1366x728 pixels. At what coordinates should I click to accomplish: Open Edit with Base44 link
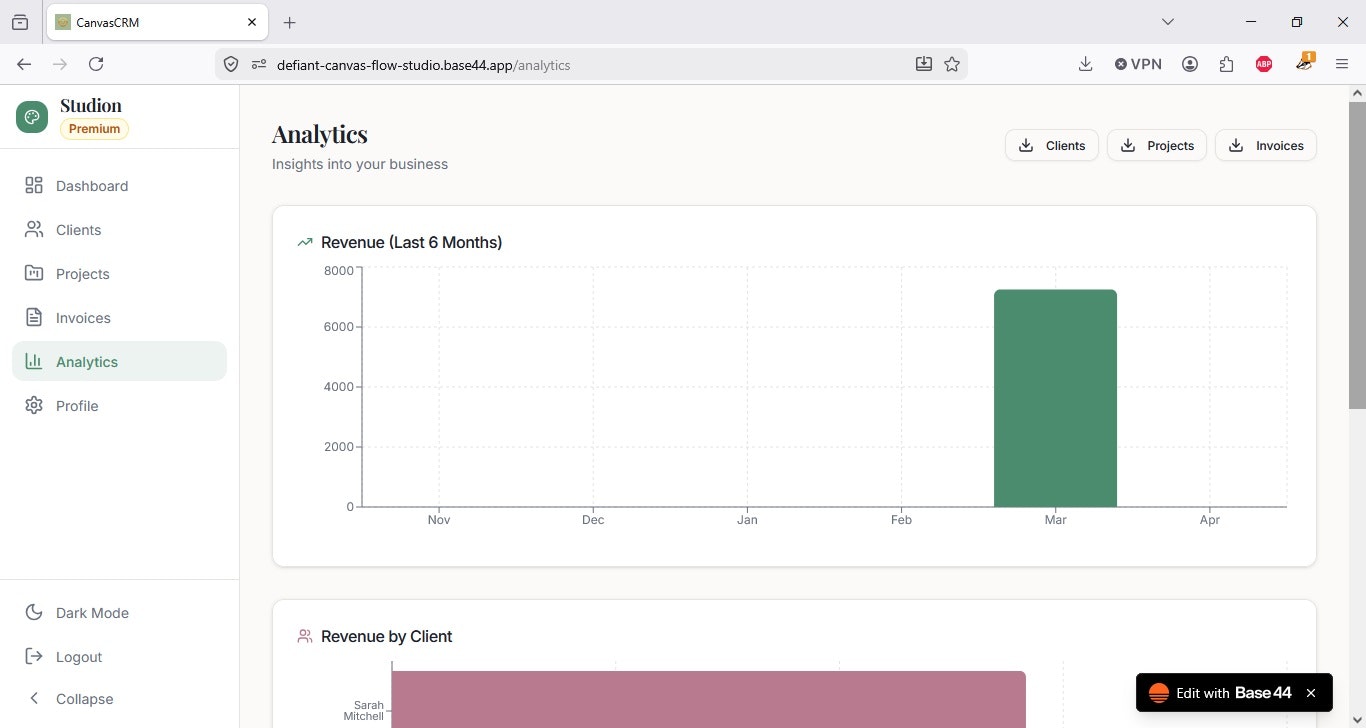click(x=1221, y=693)
